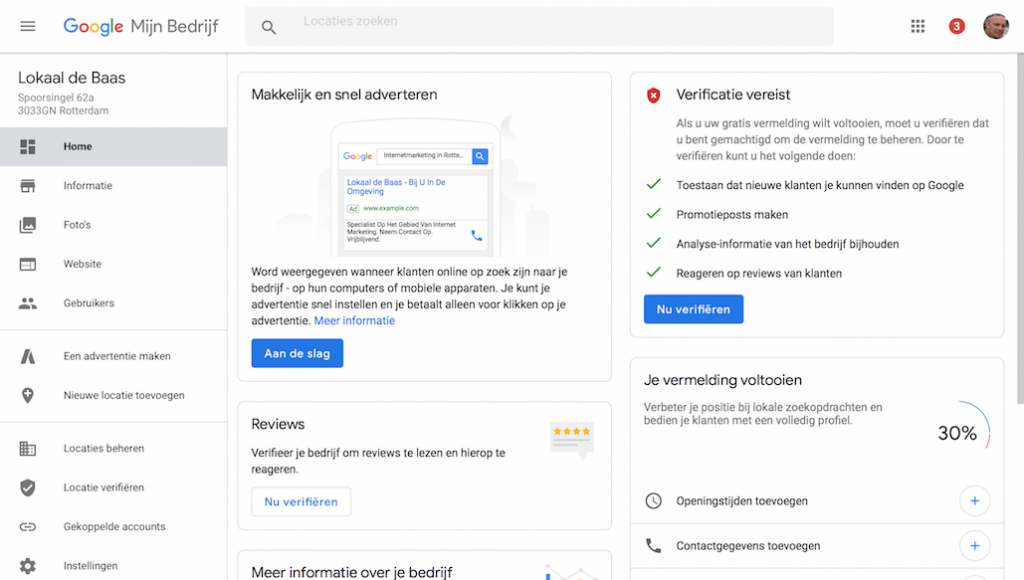The width and height of the screenshot is (1024, 580).
Task: Open Locaties beheren
Action: pos(114,448)
